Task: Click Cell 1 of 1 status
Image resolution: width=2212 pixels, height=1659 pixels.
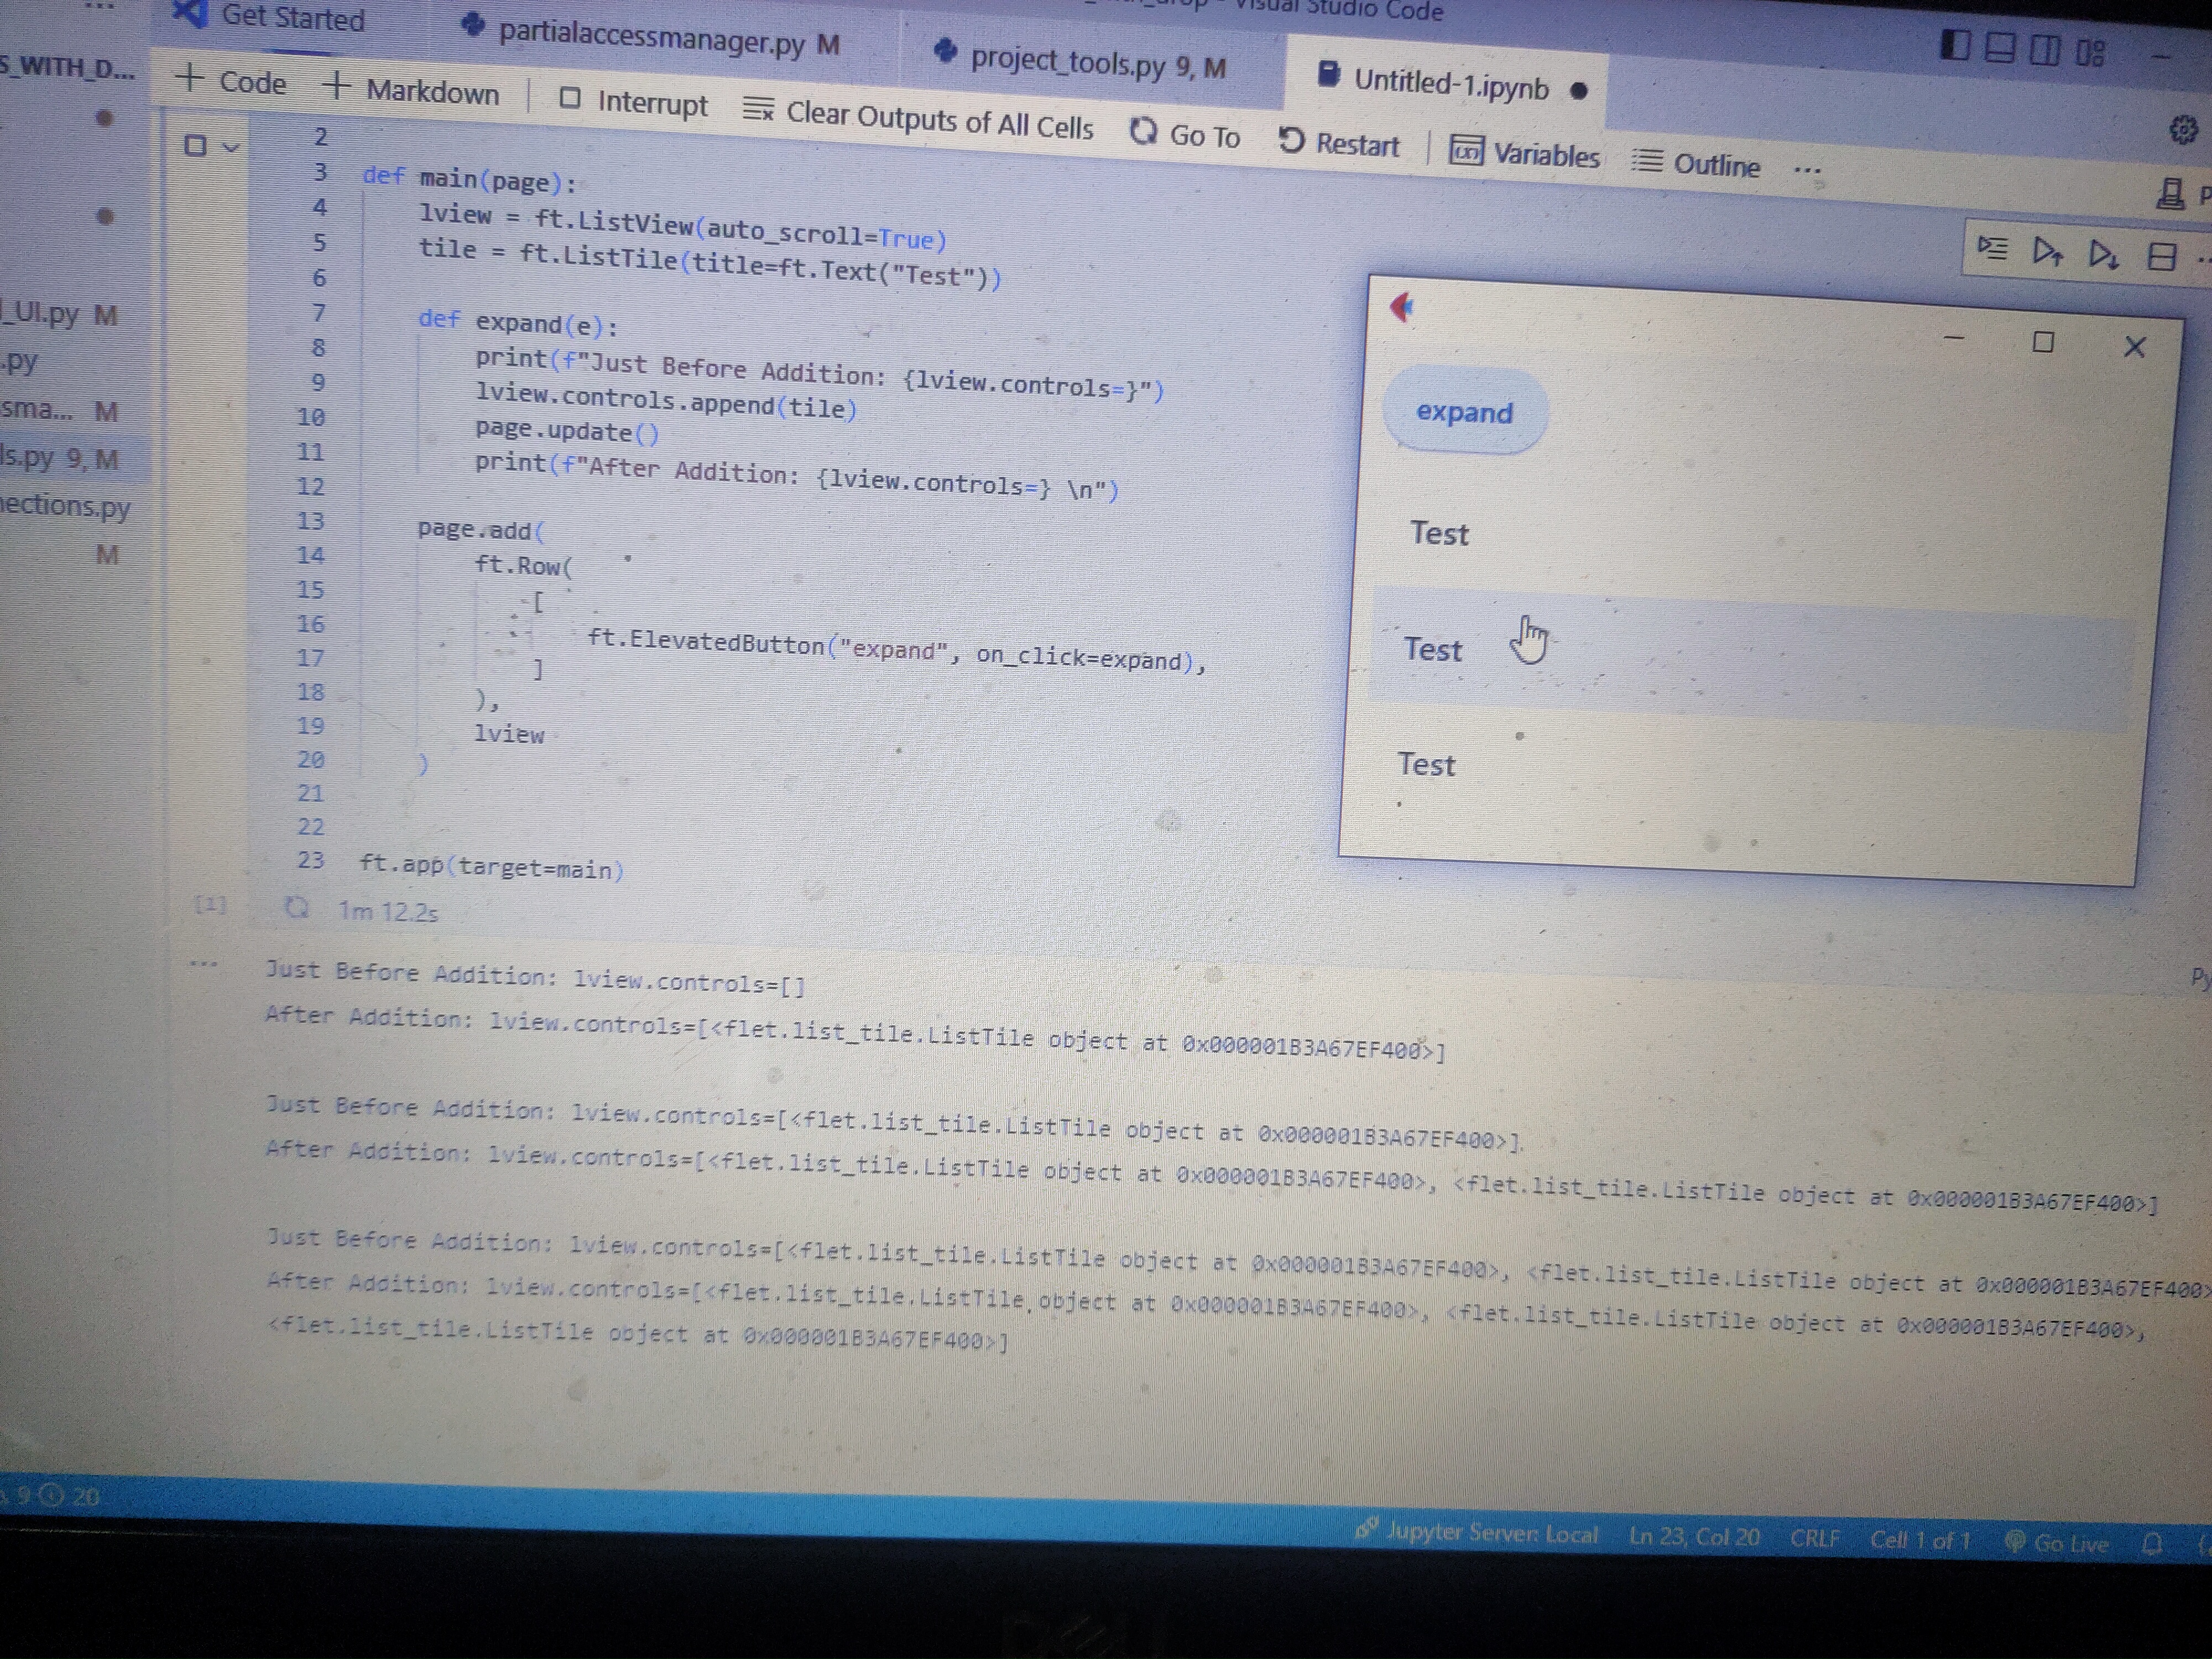Action: click(x=1920, y=1540)
